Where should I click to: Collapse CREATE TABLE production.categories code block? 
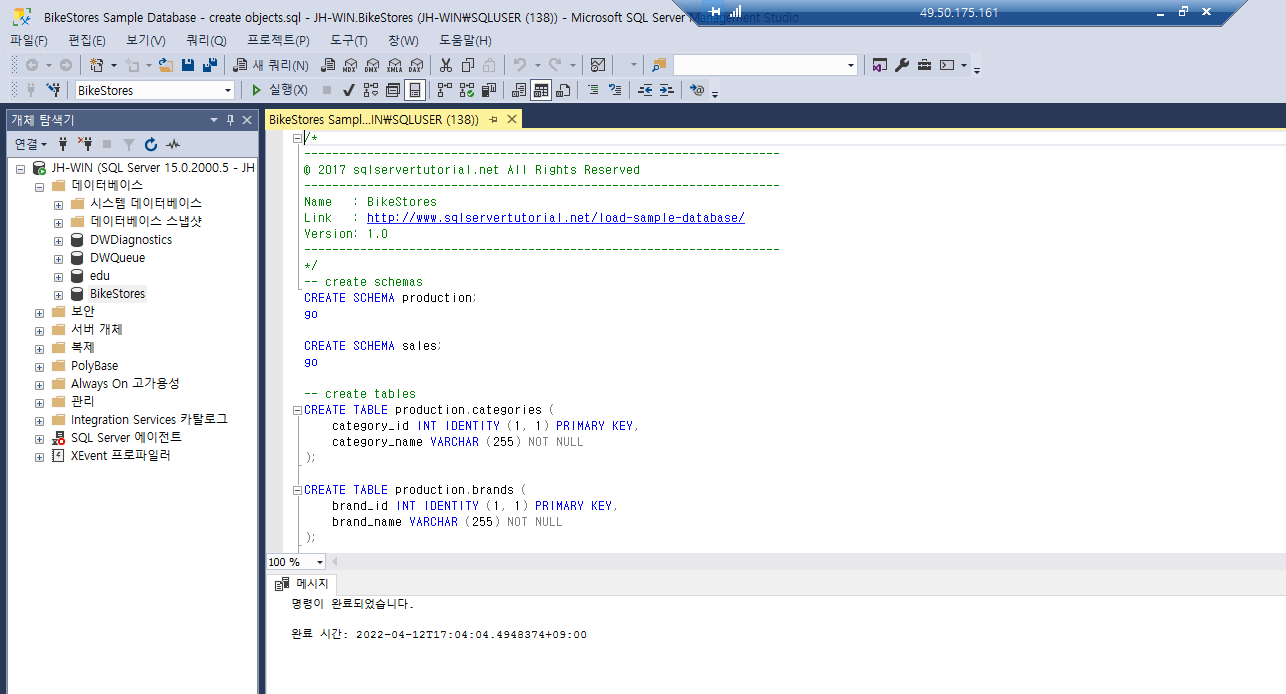[297, 410]
